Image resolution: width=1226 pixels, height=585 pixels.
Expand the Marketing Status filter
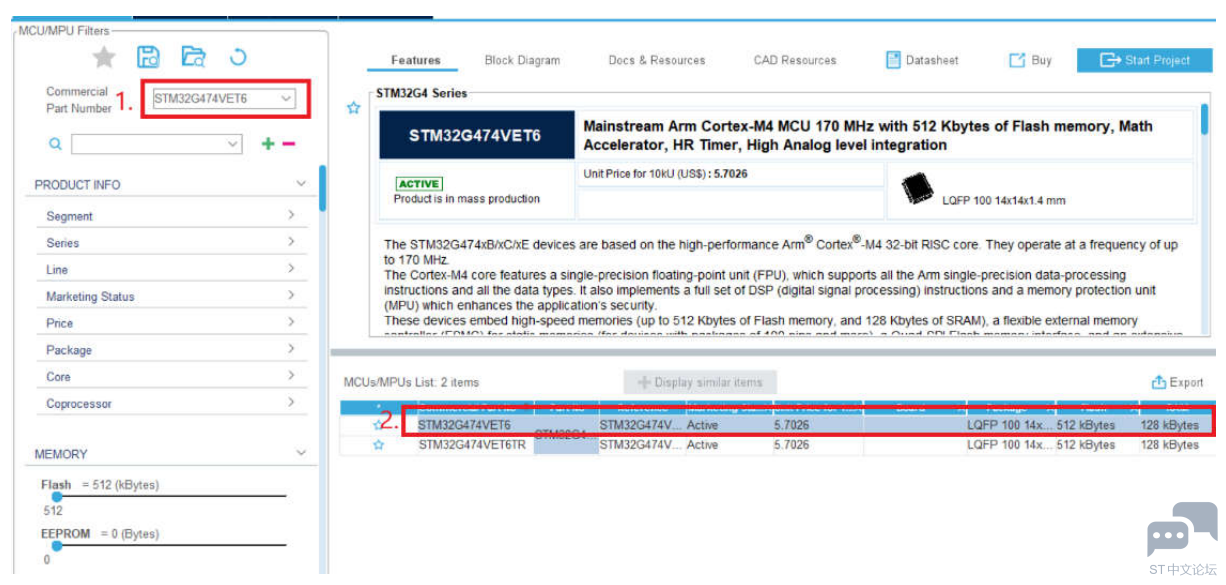(x=291, y=296)
